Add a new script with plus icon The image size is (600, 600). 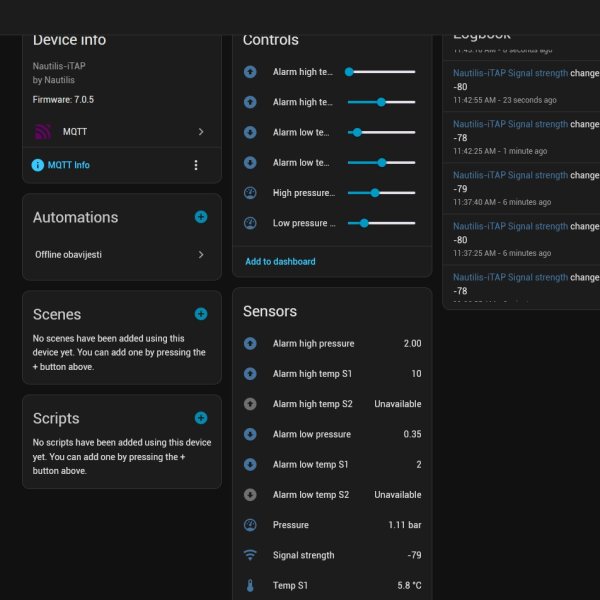click(201, 418)
